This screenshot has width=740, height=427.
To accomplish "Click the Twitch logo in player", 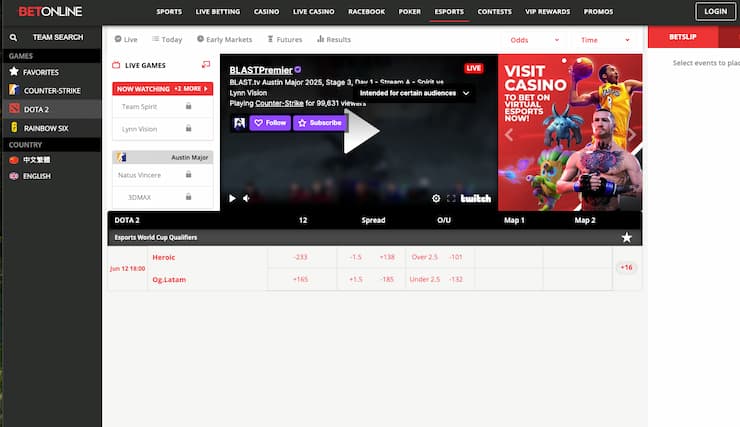I will pyautogui.click(x=476, y=199).
